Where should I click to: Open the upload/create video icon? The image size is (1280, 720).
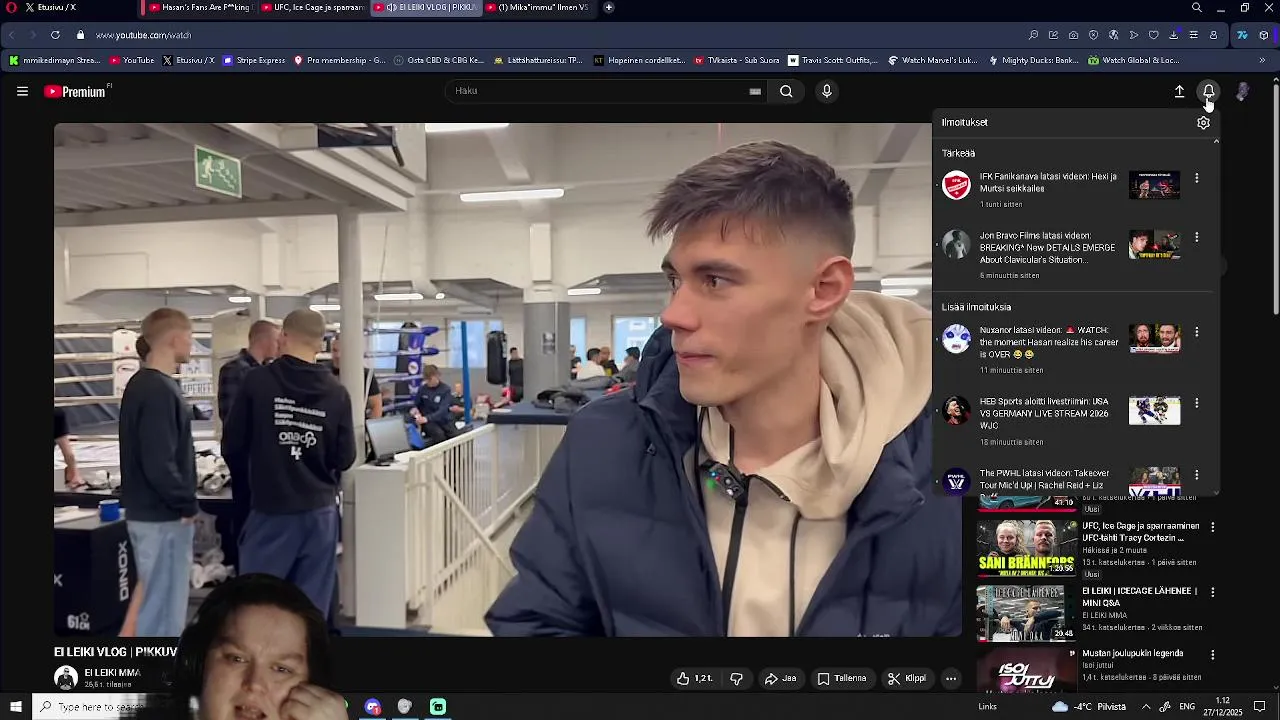(1179, 91)
